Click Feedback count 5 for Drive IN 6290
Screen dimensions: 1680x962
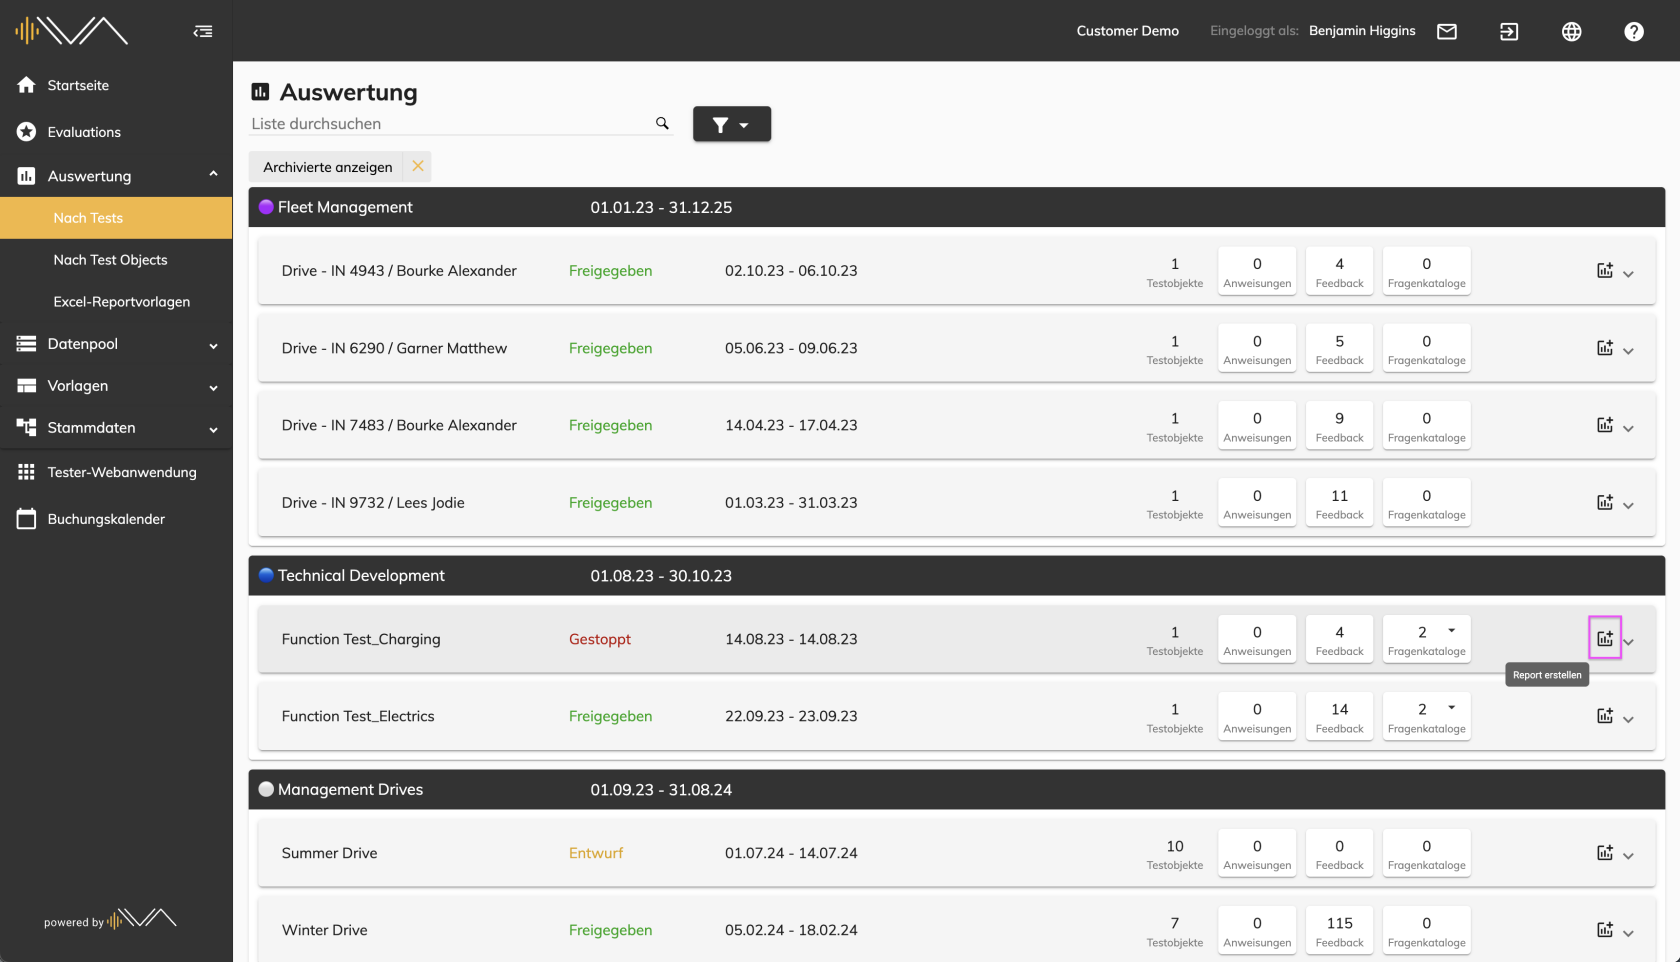click(1339, 348)
